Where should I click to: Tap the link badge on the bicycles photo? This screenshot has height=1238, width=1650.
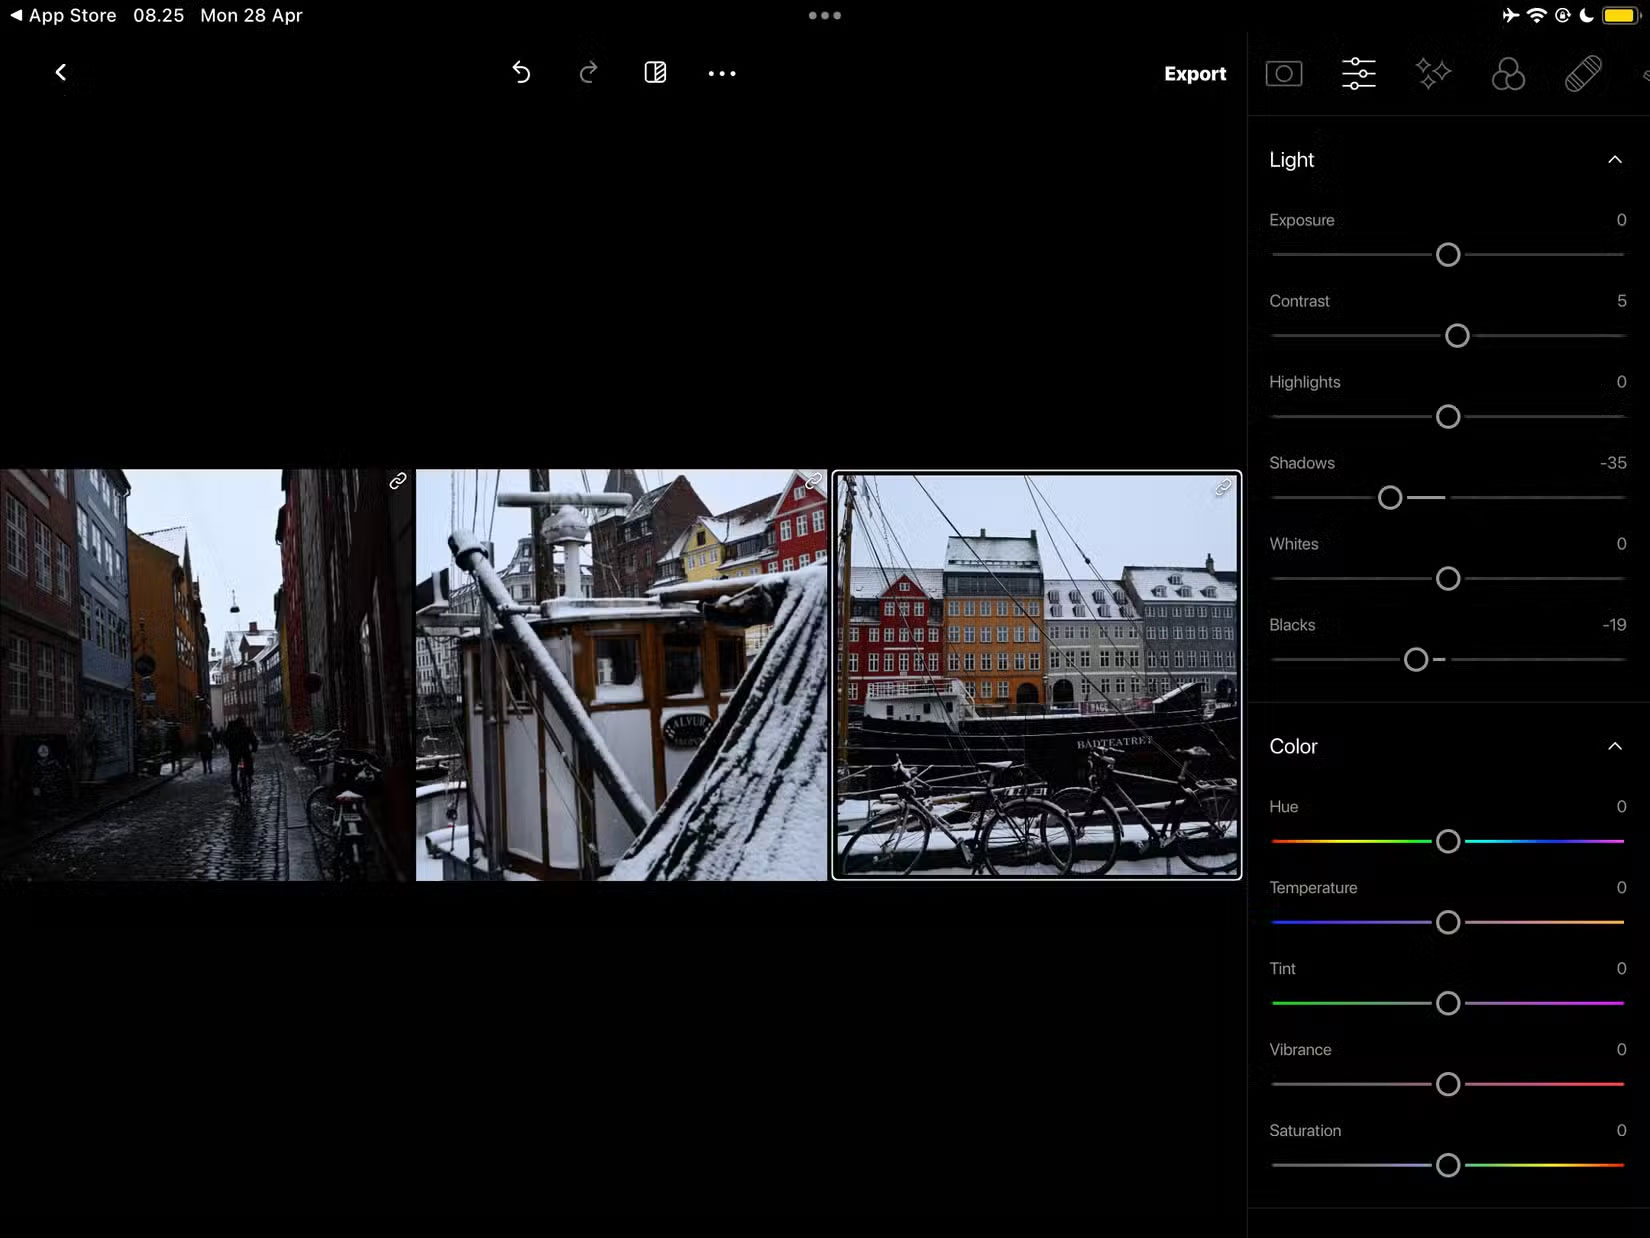pyautogui.click(x=1221, y=488)
